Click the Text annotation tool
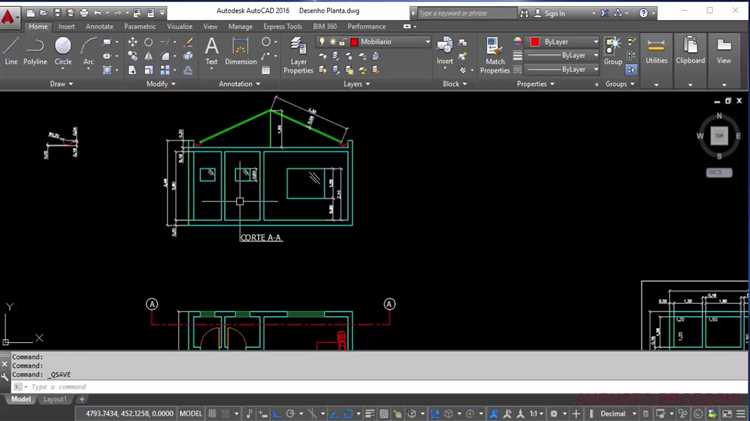Screen dimensions: 750x421 pos(211,52)
